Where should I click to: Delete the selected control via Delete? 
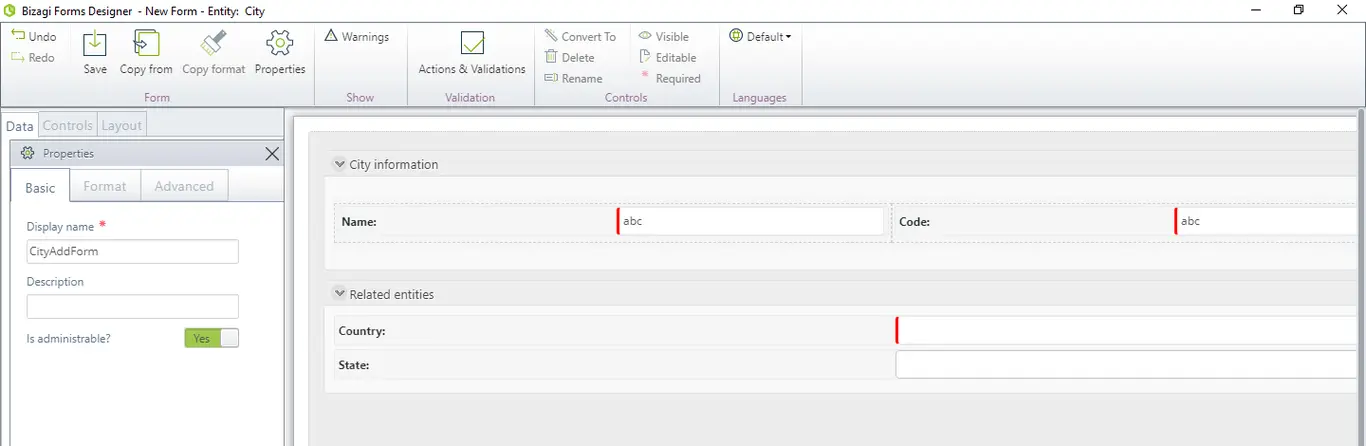click(569, 57)
